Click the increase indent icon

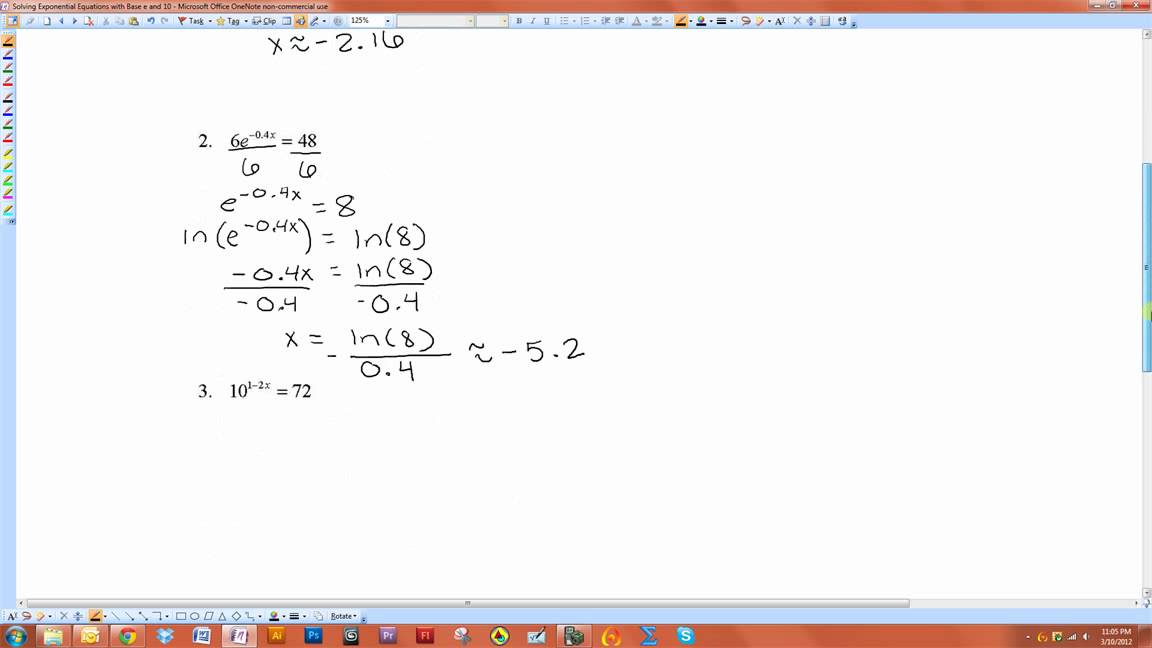click(619, 21)
